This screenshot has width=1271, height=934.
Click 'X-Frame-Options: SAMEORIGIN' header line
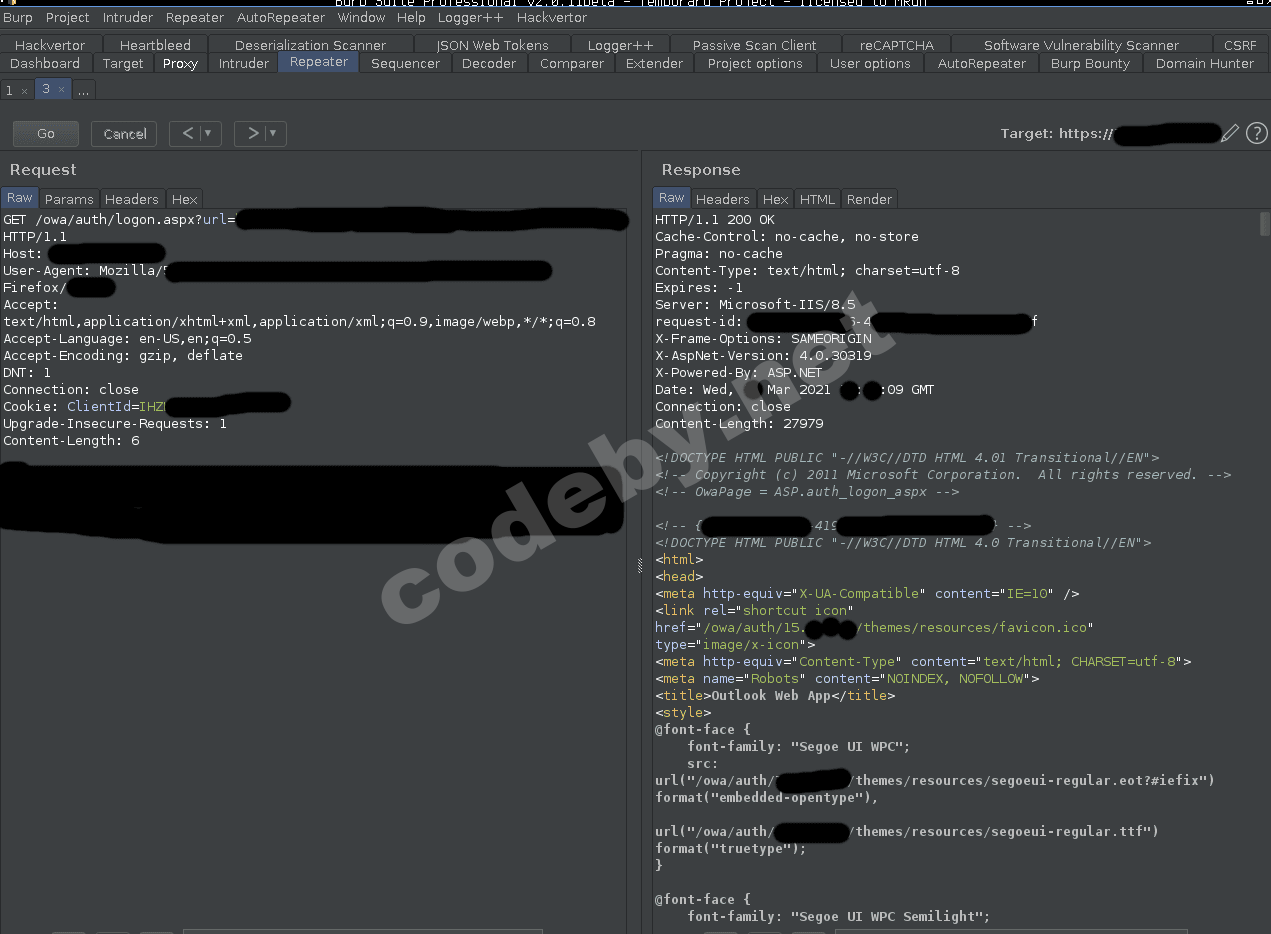[x=763, y=339]
